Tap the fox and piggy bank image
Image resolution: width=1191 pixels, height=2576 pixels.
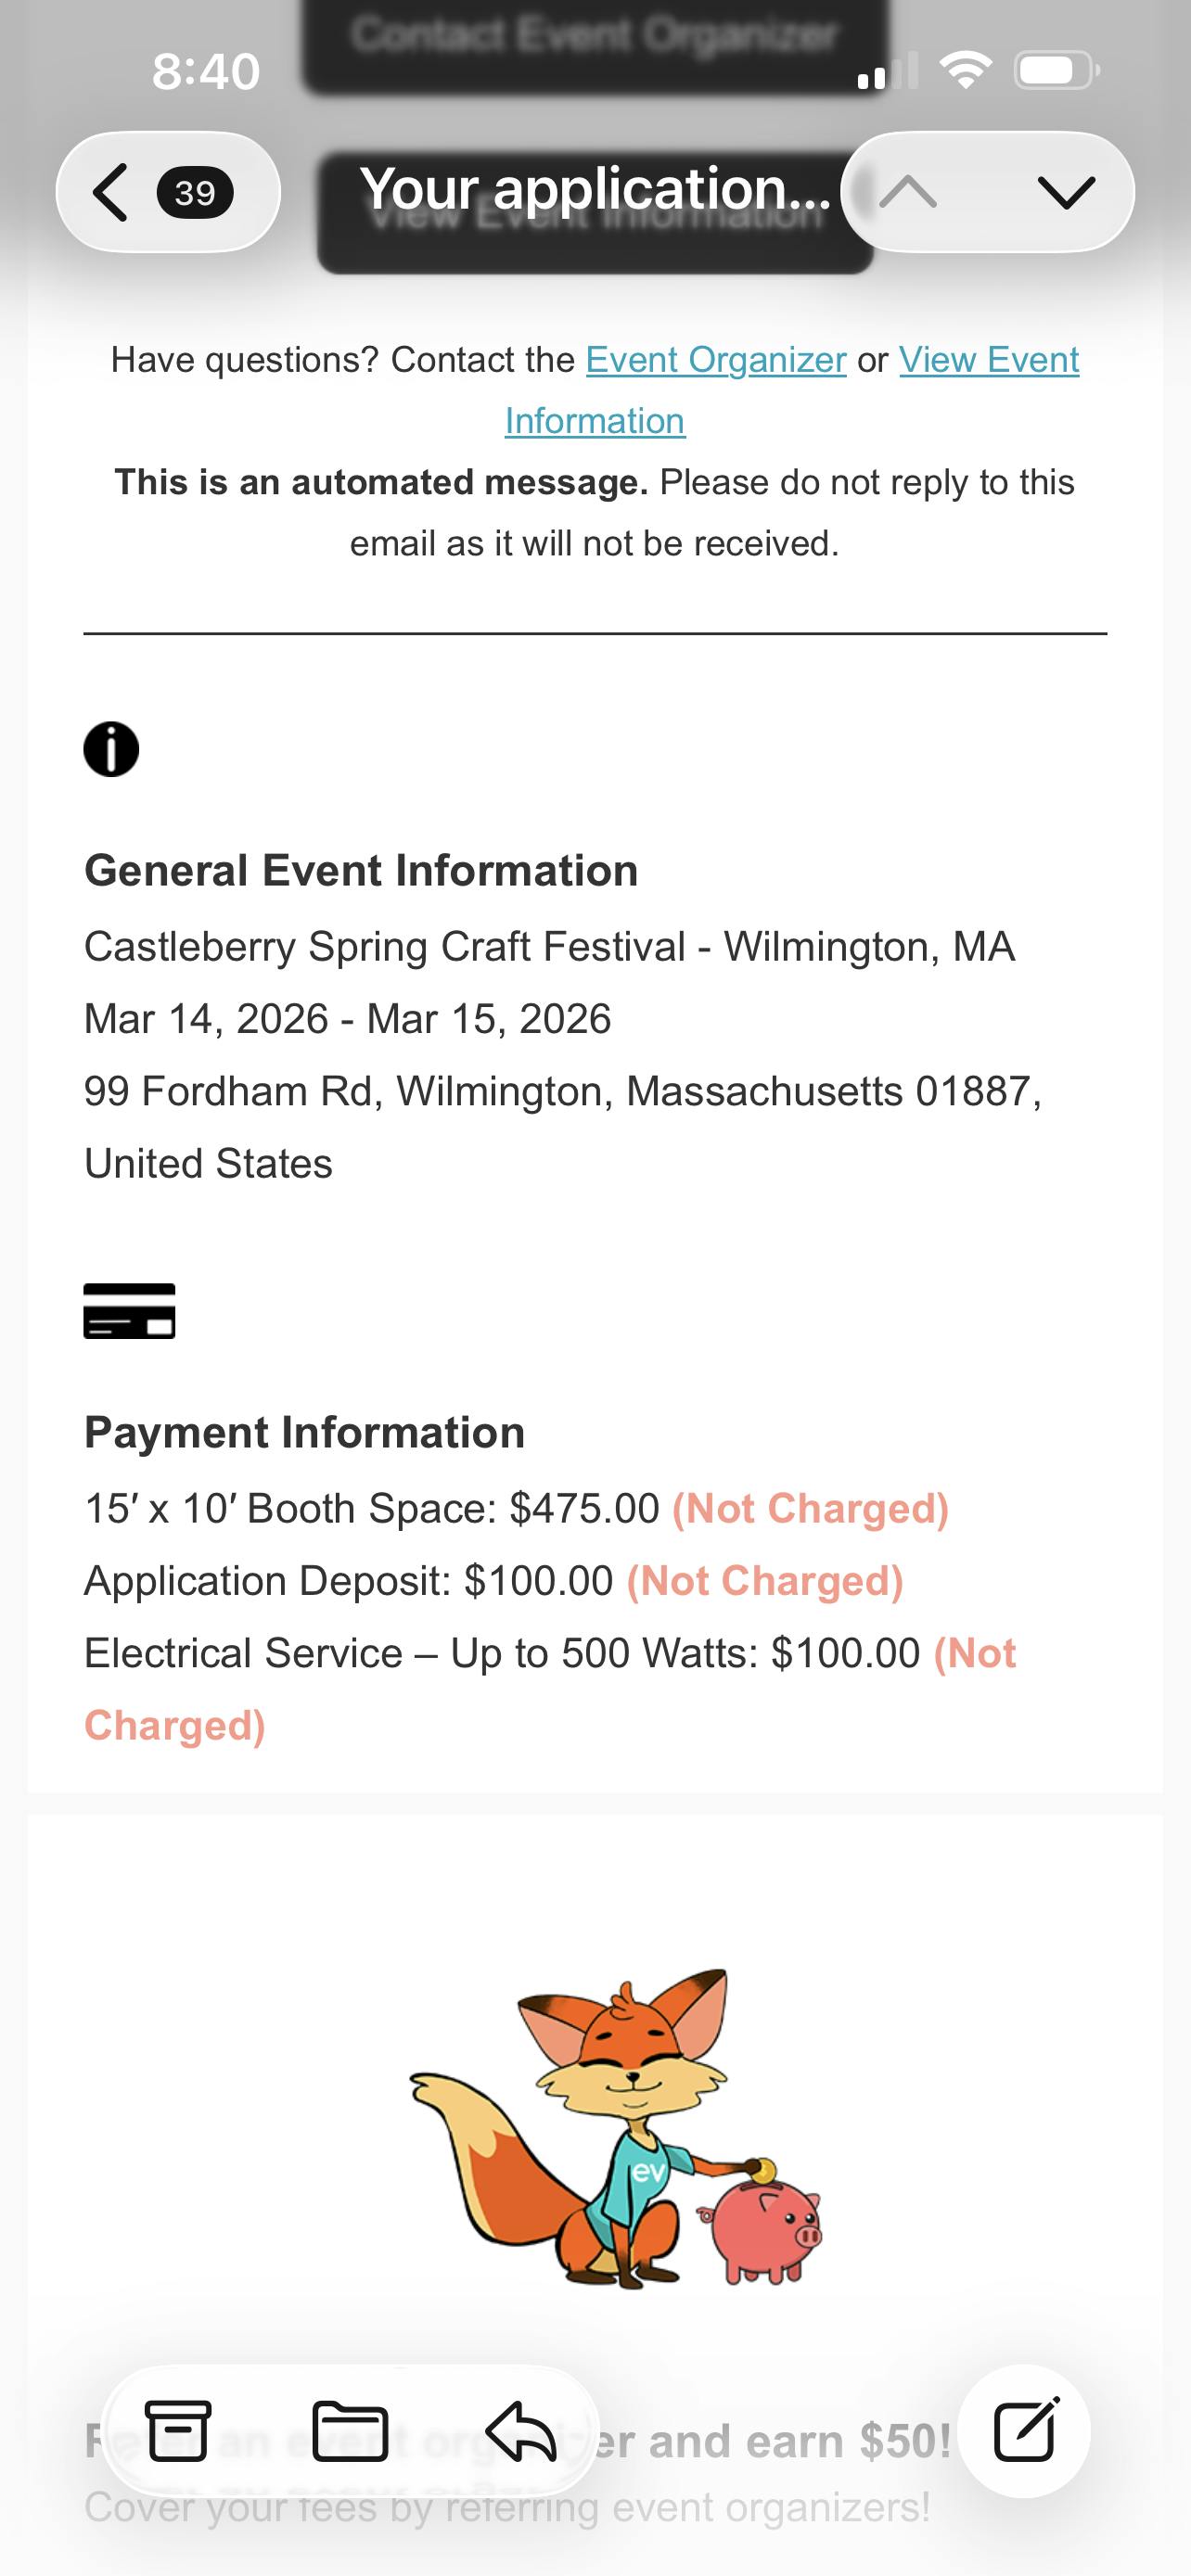pyautogui.click(x=617, y=2130)
